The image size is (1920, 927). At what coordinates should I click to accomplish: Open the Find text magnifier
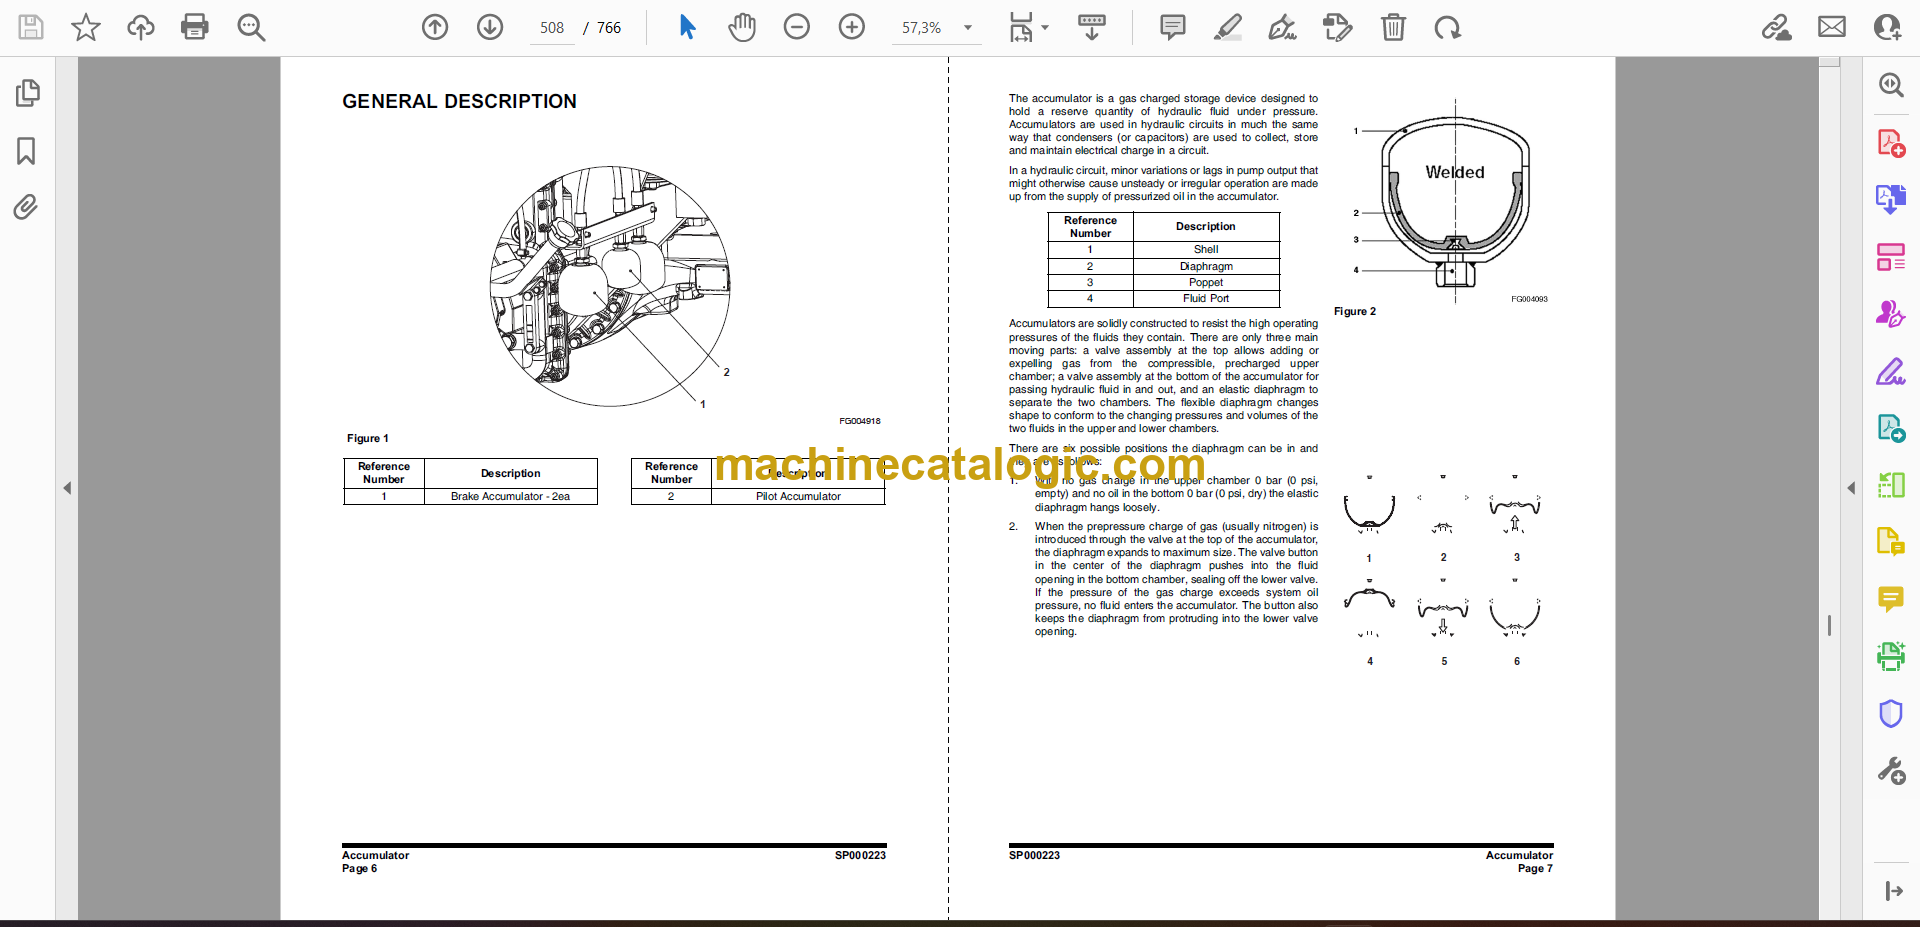click(x=251, y=27)
